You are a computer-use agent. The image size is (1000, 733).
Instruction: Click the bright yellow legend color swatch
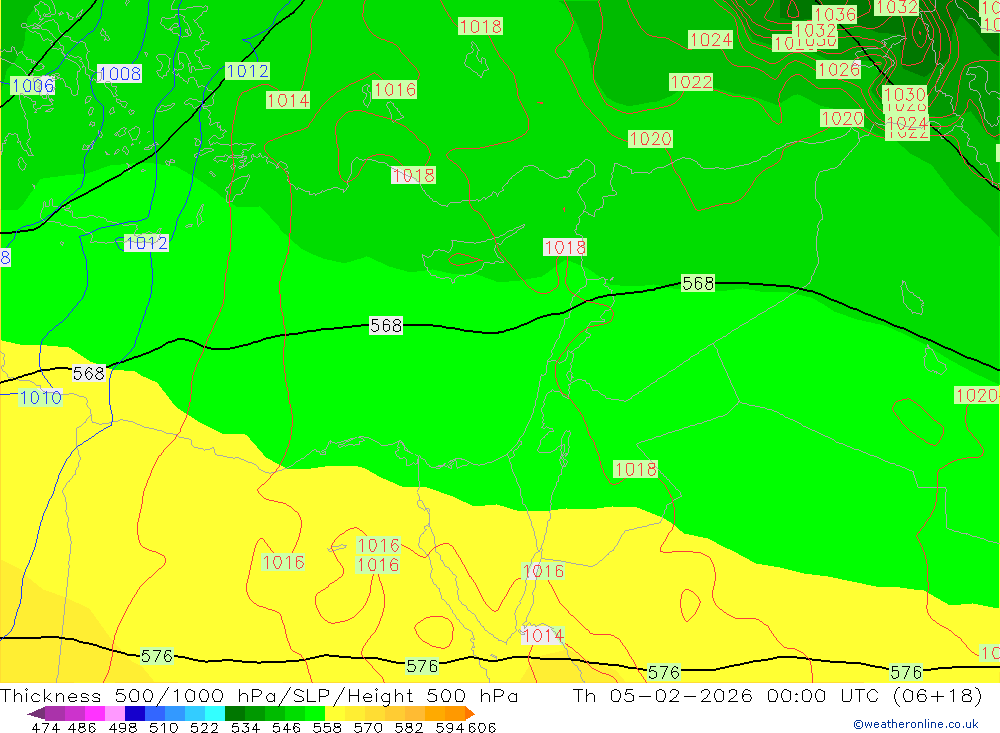(335, 713)
